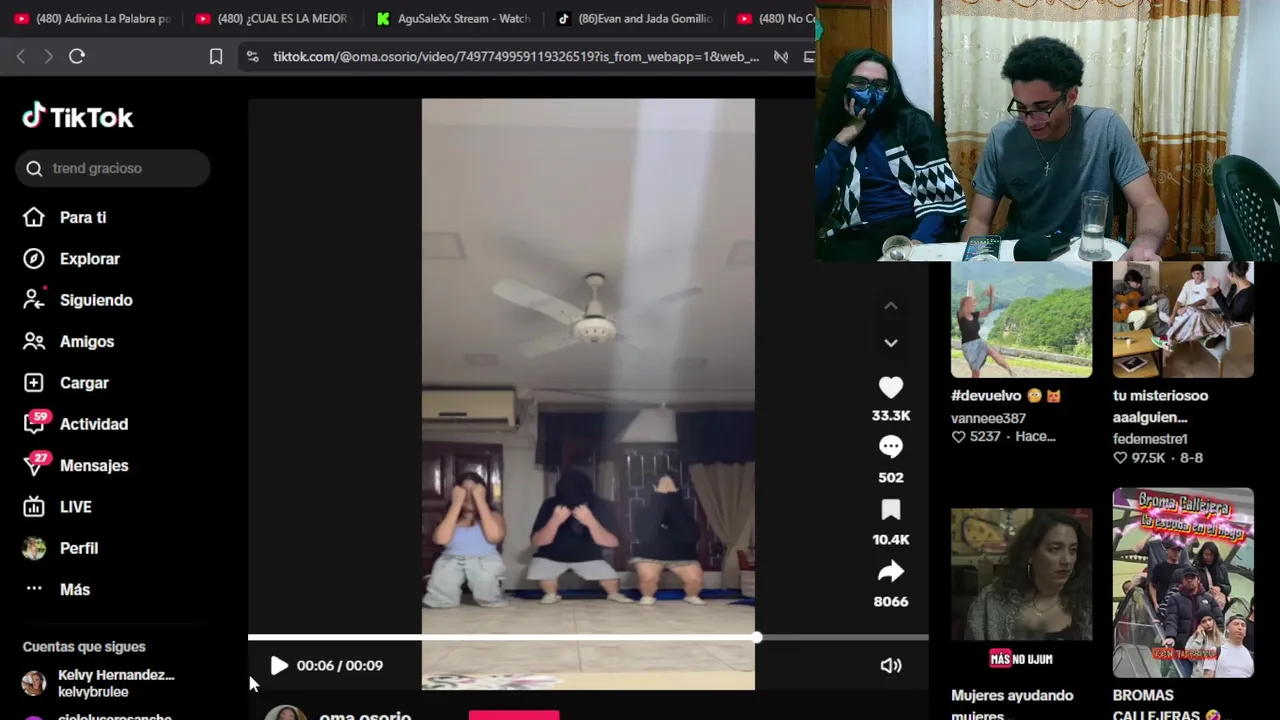Click the 502 comments count
The height and width of the screenshot is (720, 1280).
coord(891,477)
